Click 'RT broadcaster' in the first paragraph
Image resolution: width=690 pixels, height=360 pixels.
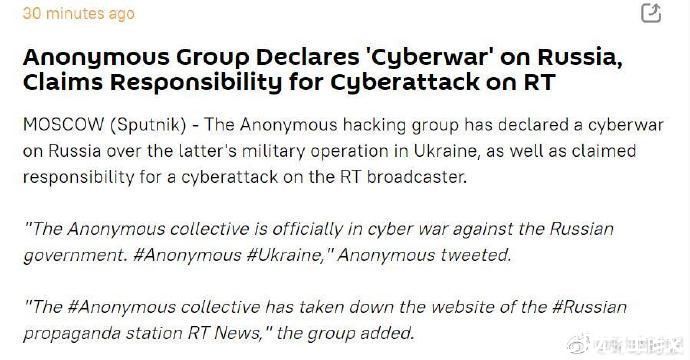click(403, 177)
